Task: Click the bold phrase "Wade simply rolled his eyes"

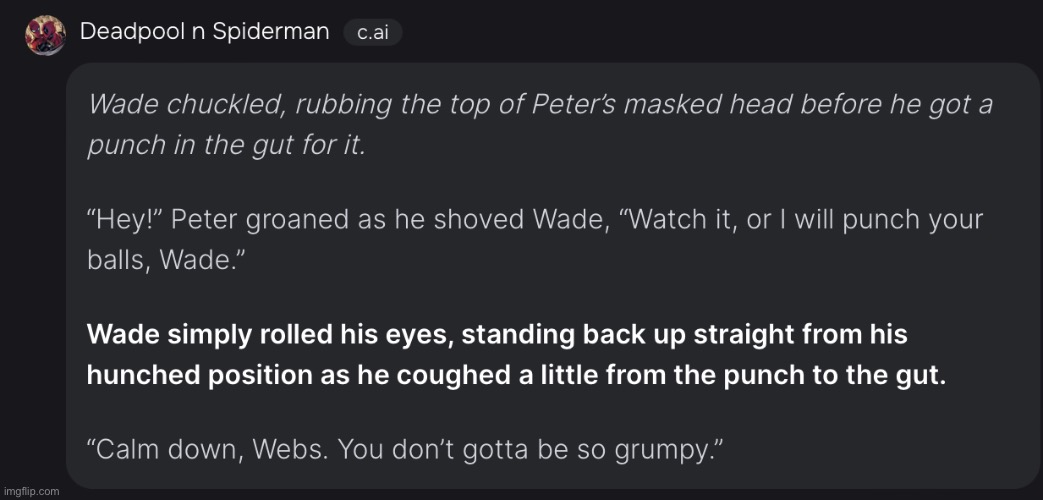Action: [x=268, y=334]
